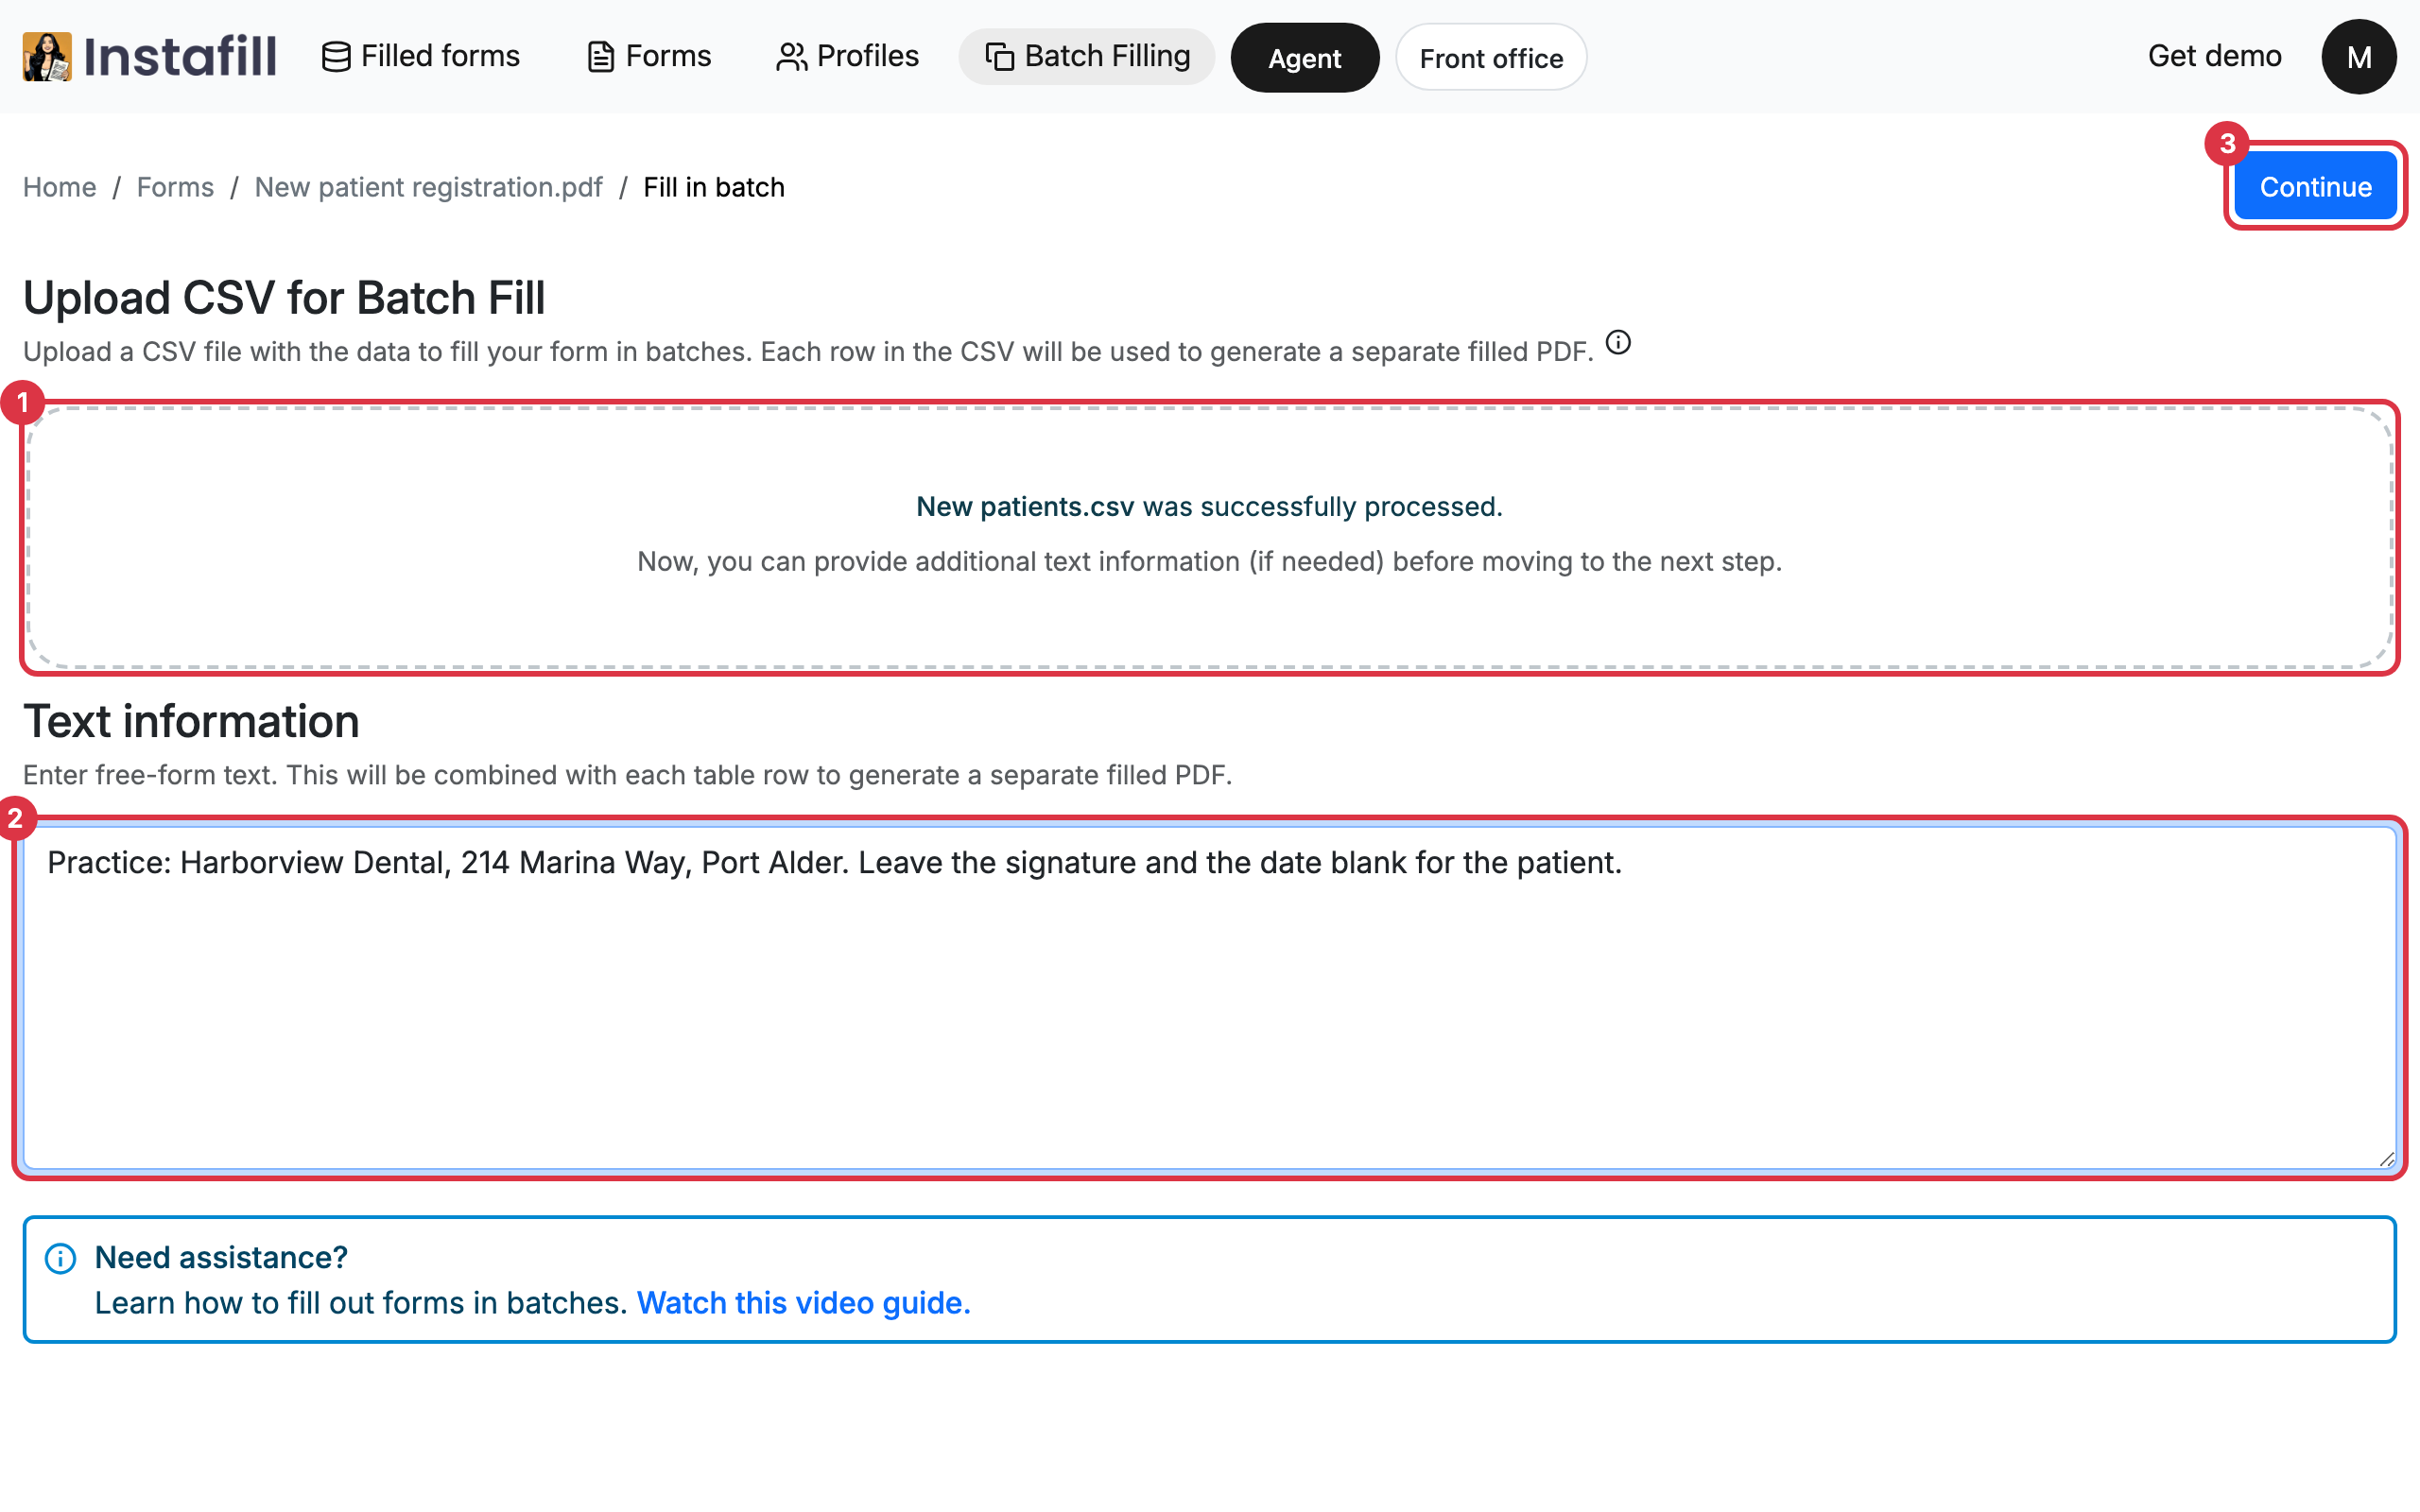Click Get demo in header
Screen dimensions: 2420x1512
(x=2214, y=56)
